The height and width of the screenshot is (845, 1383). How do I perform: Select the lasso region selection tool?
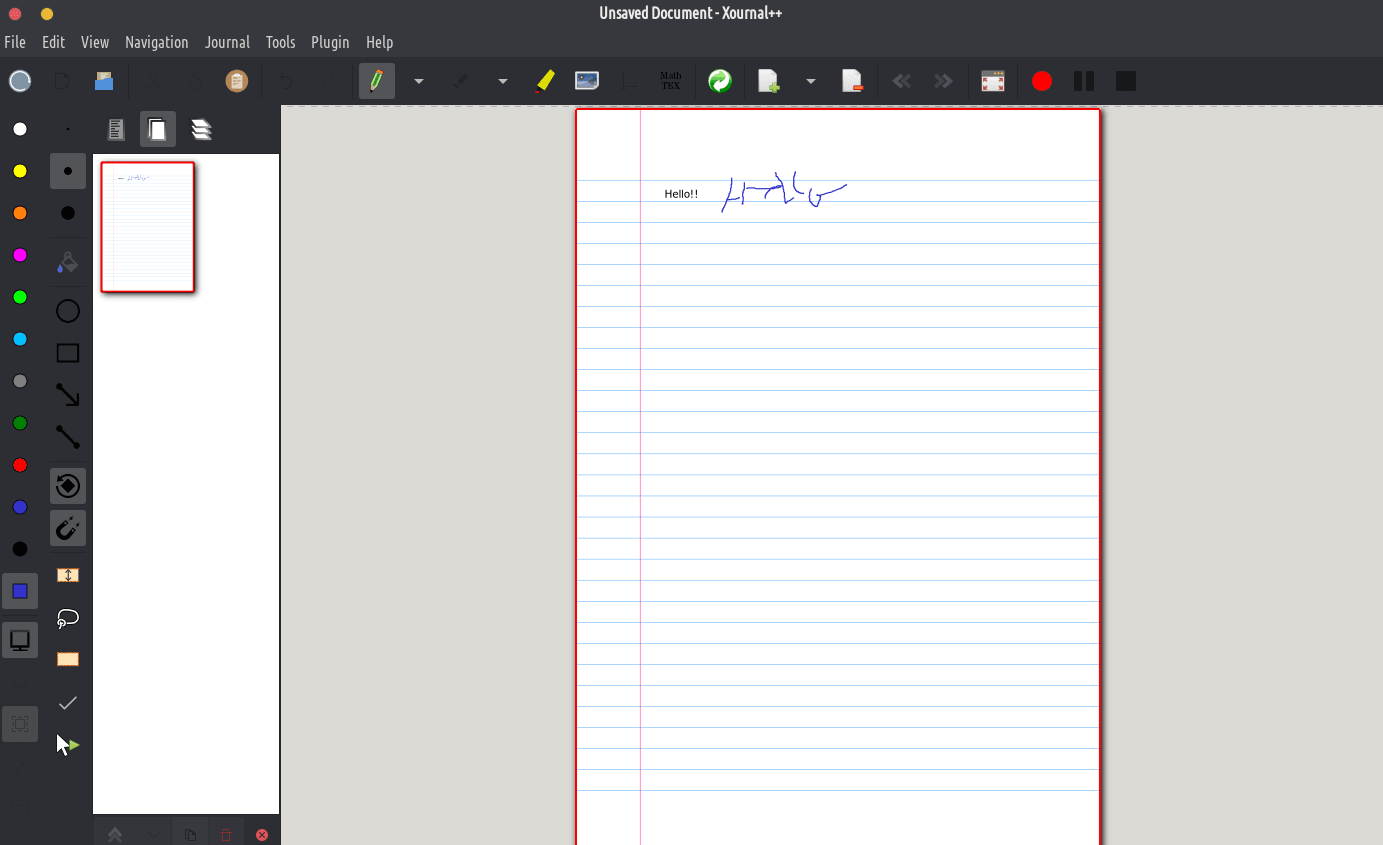coord(68,618)
